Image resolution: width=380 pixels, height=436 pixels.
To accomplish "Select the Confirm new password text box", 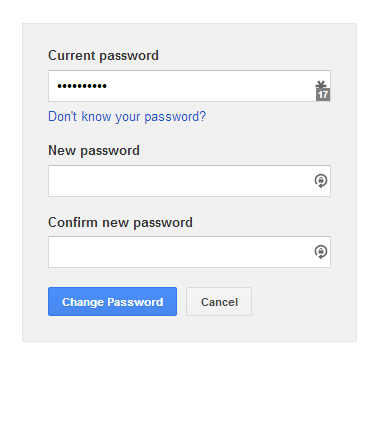I will [189, 252].
